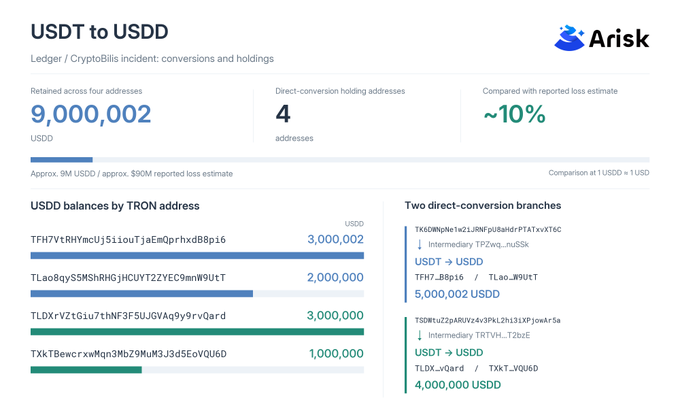The height and width of the screenshot is (415, 680).
Task: Select address TLDXrVZtGiu7thNF3F5UJGVAq9y9rvQard
Action: (128, 316)
